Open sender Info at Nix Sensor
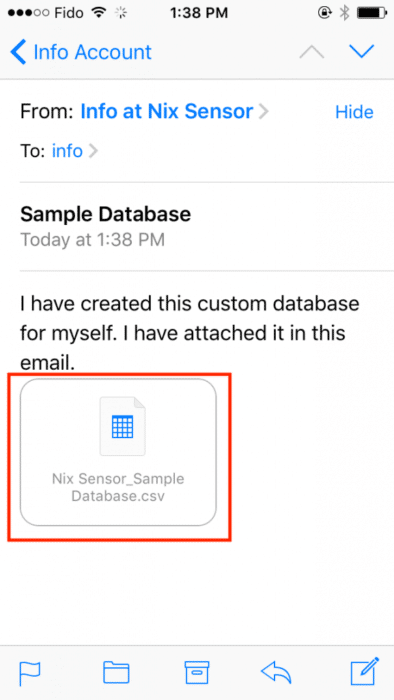This screenshot has height=700, width=394. (x=167, y=112)
